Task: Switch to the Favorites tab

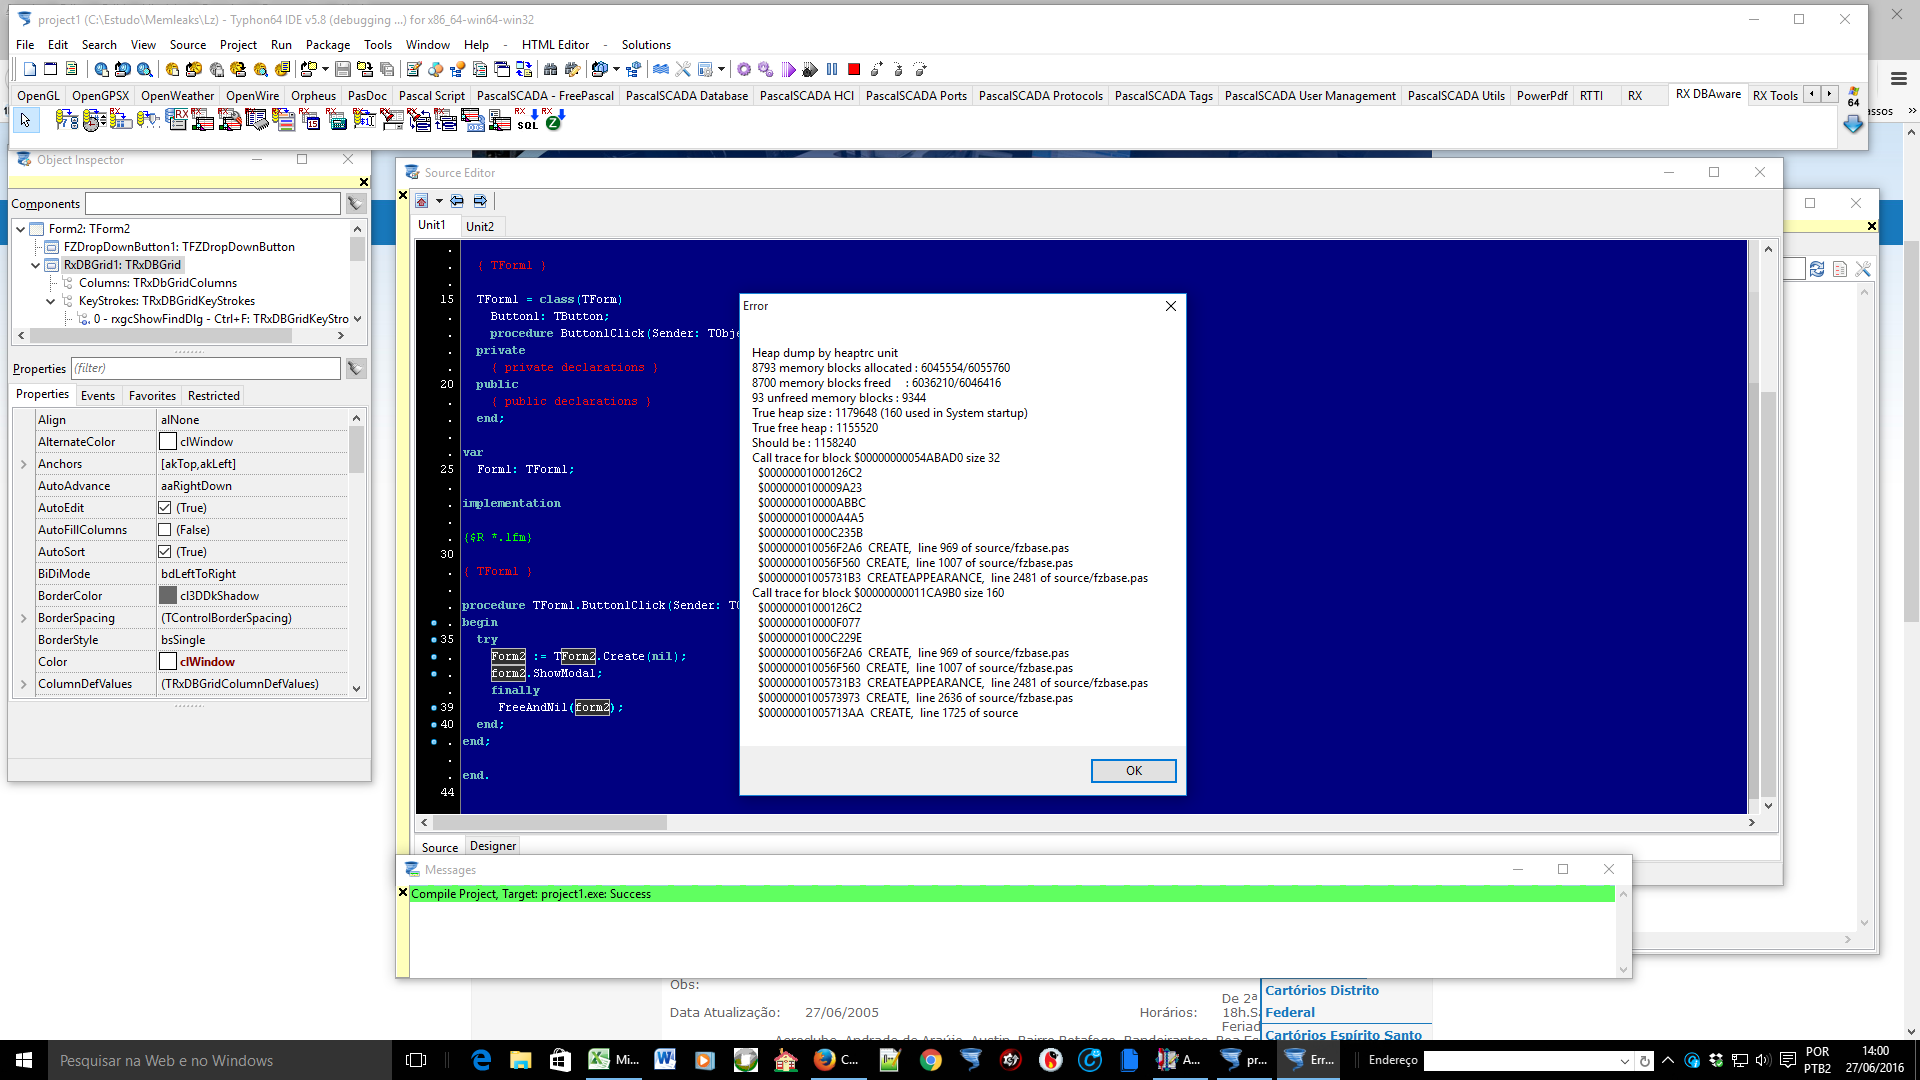Action: 152,396
